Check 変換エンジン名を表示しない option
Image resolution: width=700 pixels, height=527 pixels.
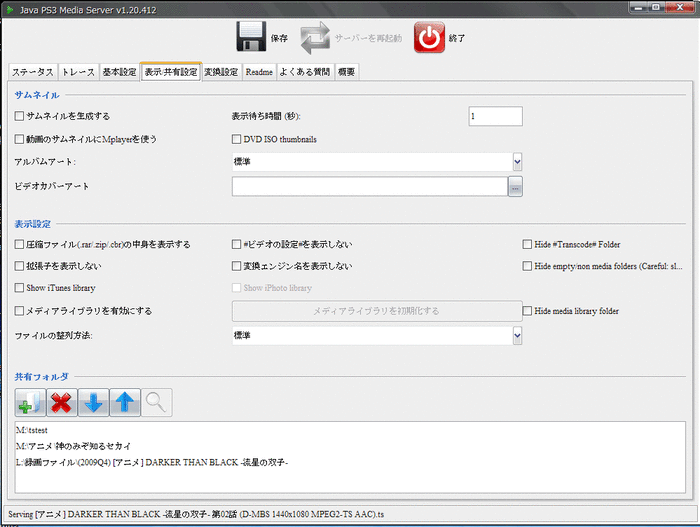(x=237, y=266)
